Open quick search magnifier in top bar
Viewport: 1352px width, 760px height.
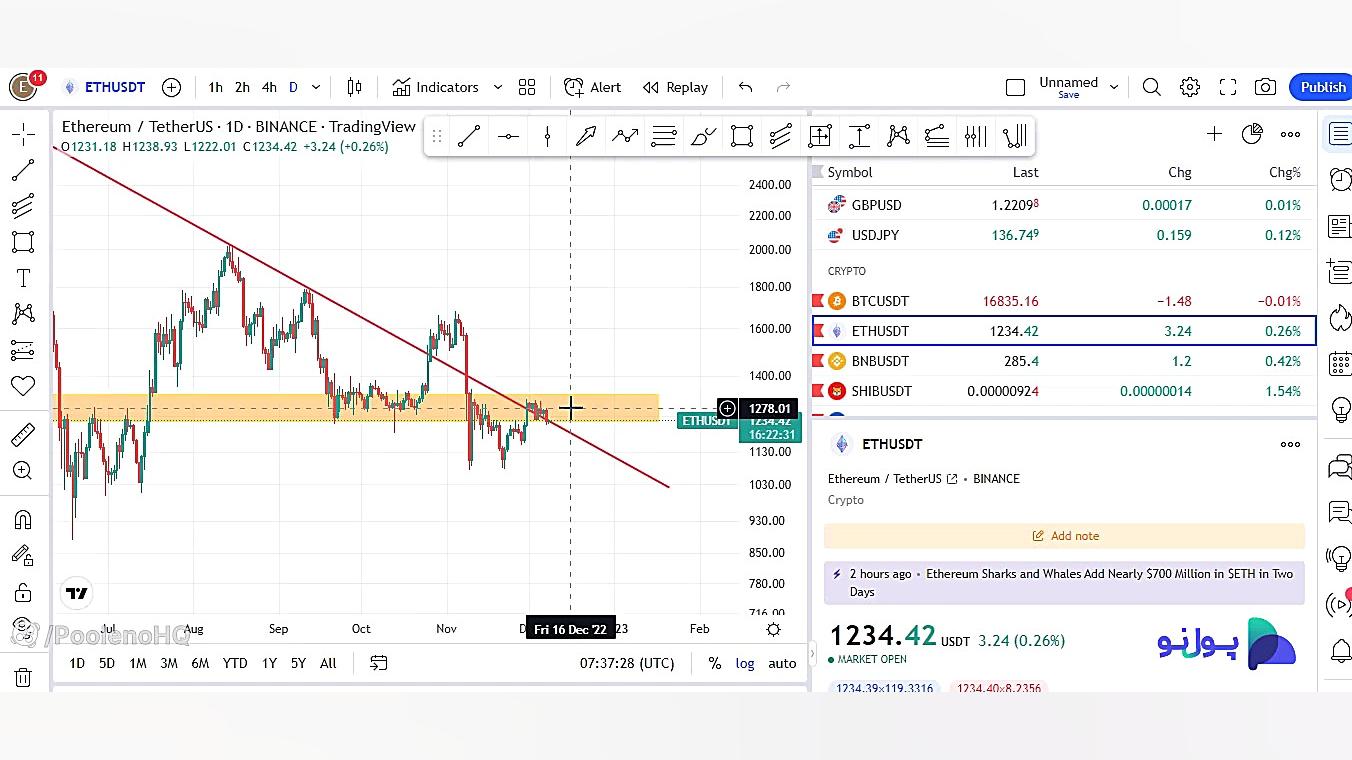(1152, 87)
